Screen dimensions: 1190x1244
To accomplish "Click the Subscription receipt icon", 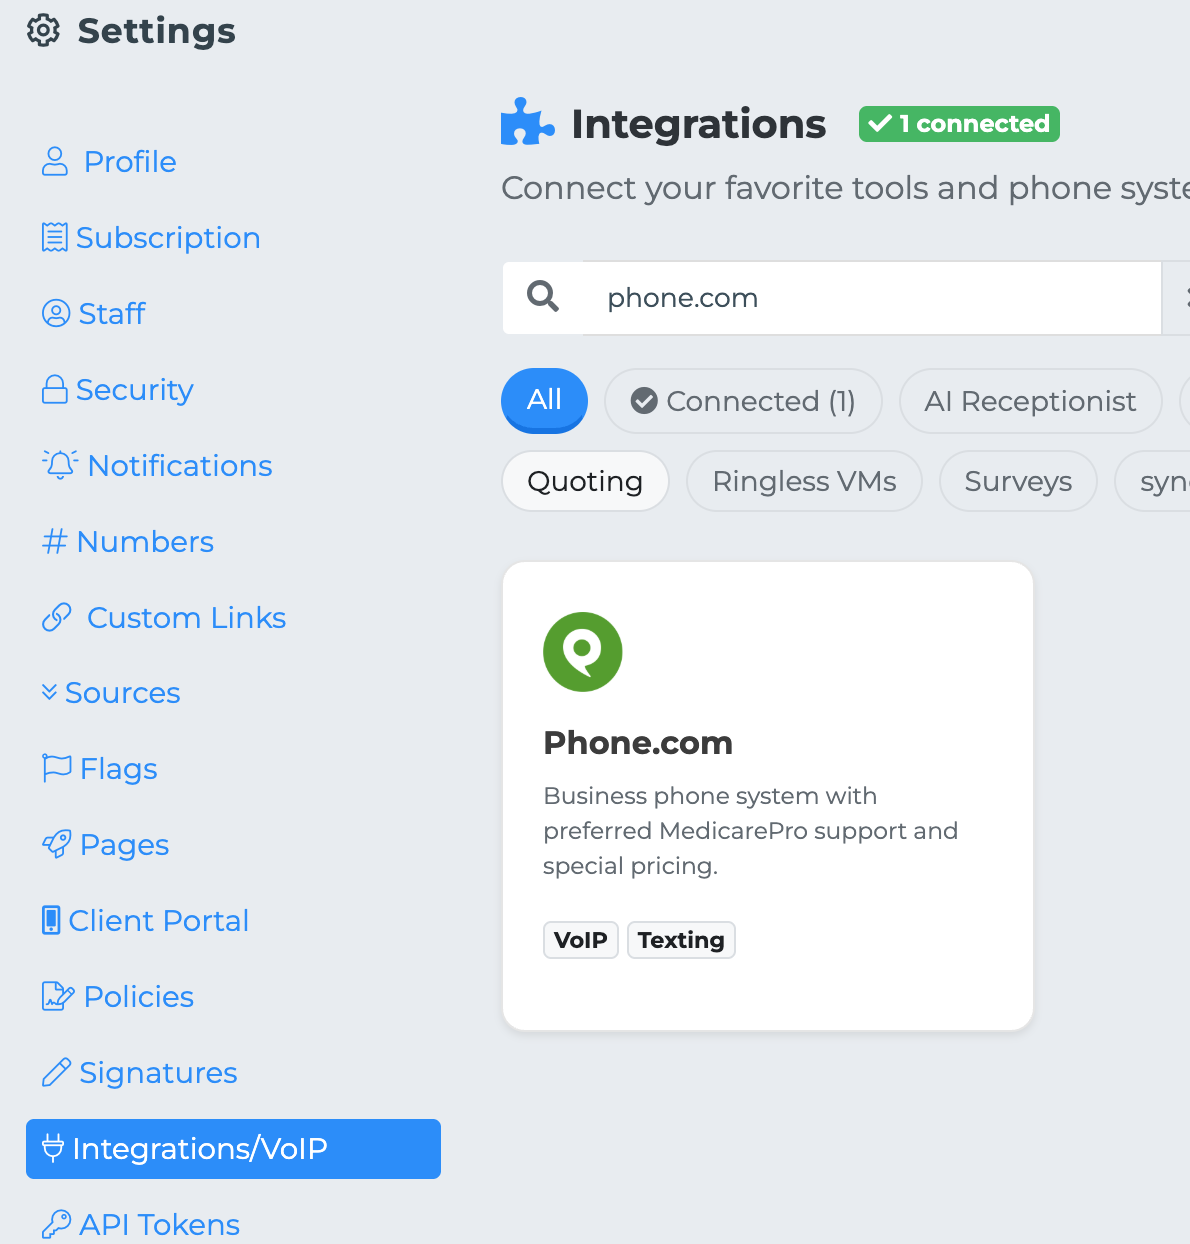I will click(x=55, y=238).
